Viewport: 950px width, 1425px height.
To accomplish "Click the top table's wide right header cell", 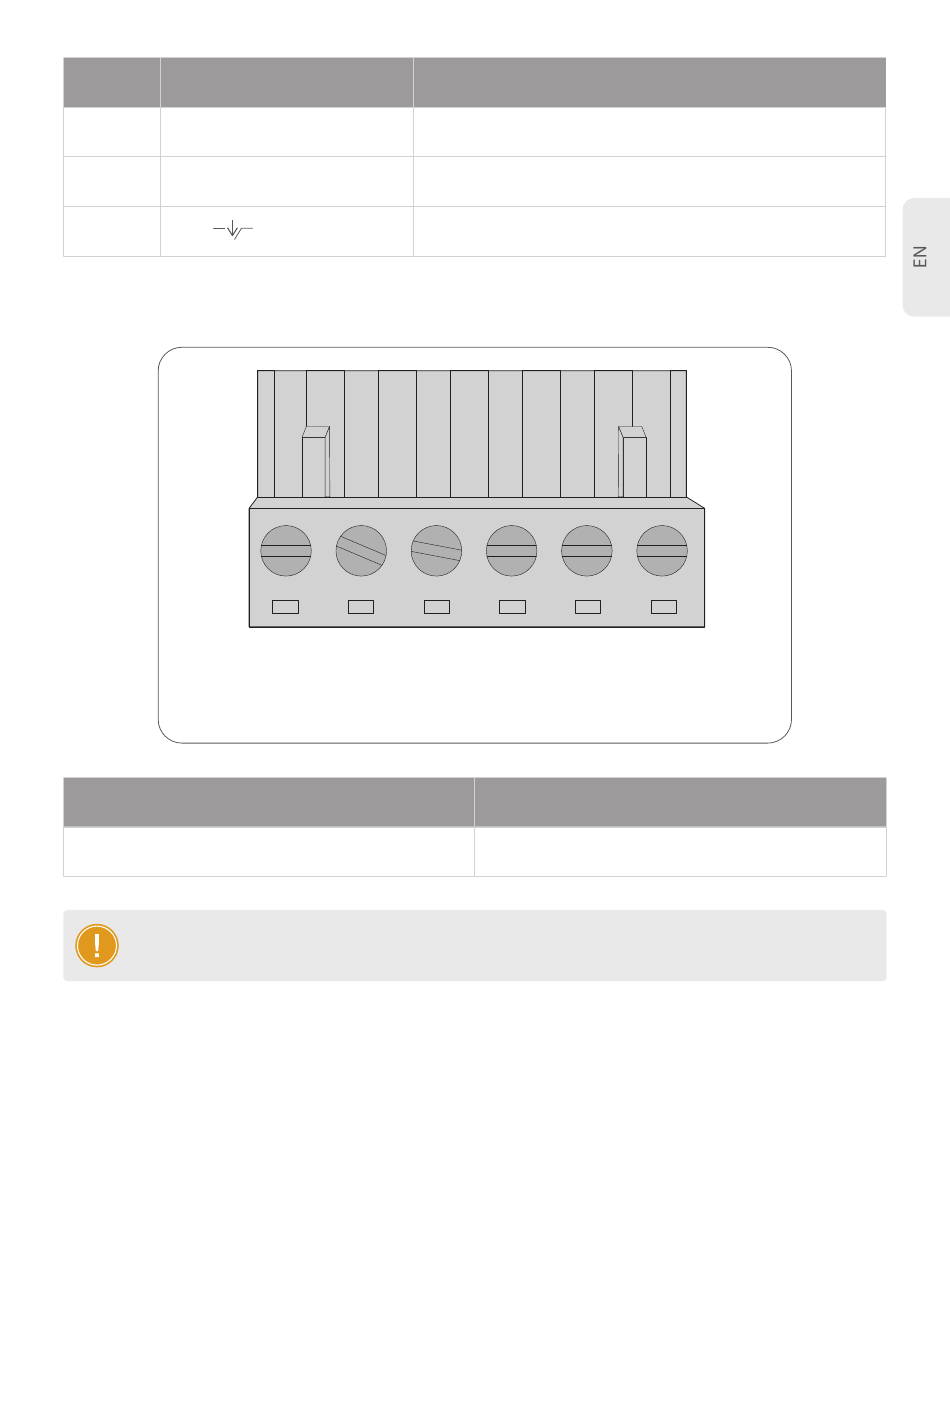I will [x=650, y=82].
